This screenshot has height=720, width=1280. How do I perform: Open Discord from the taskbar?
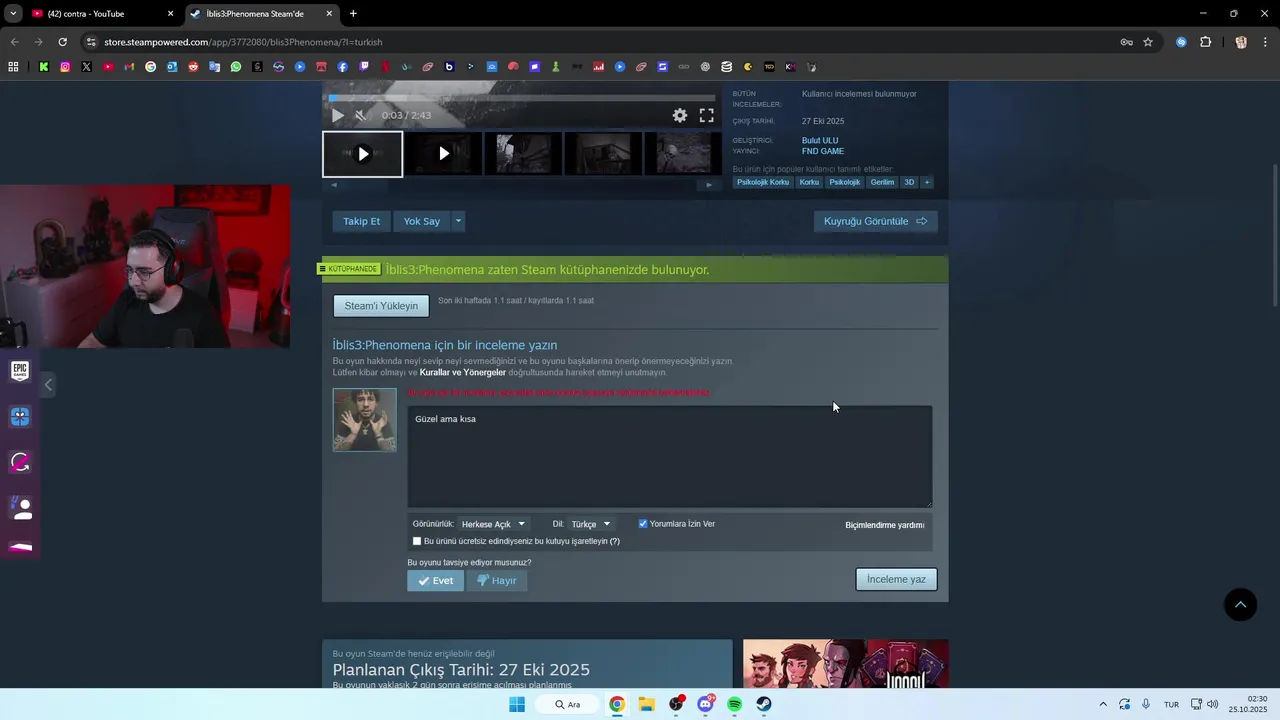(706, 704)
